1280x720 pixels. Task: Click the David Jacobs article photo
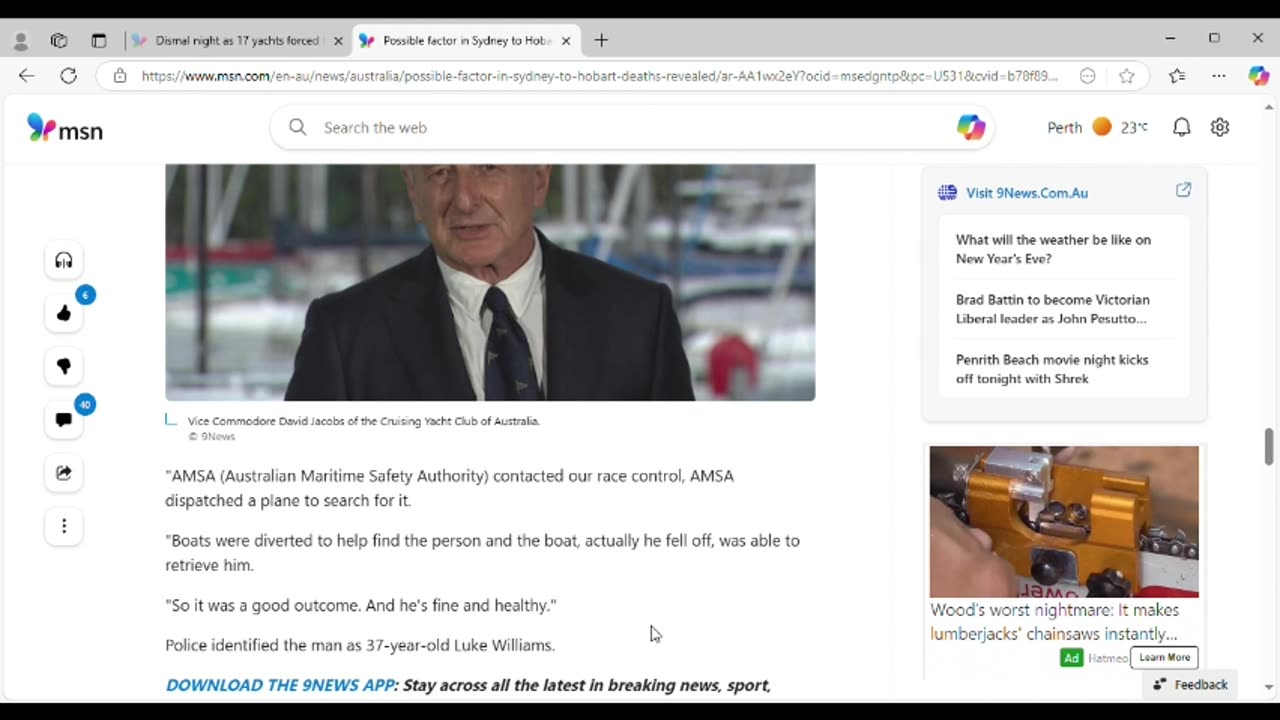(490, 282)
